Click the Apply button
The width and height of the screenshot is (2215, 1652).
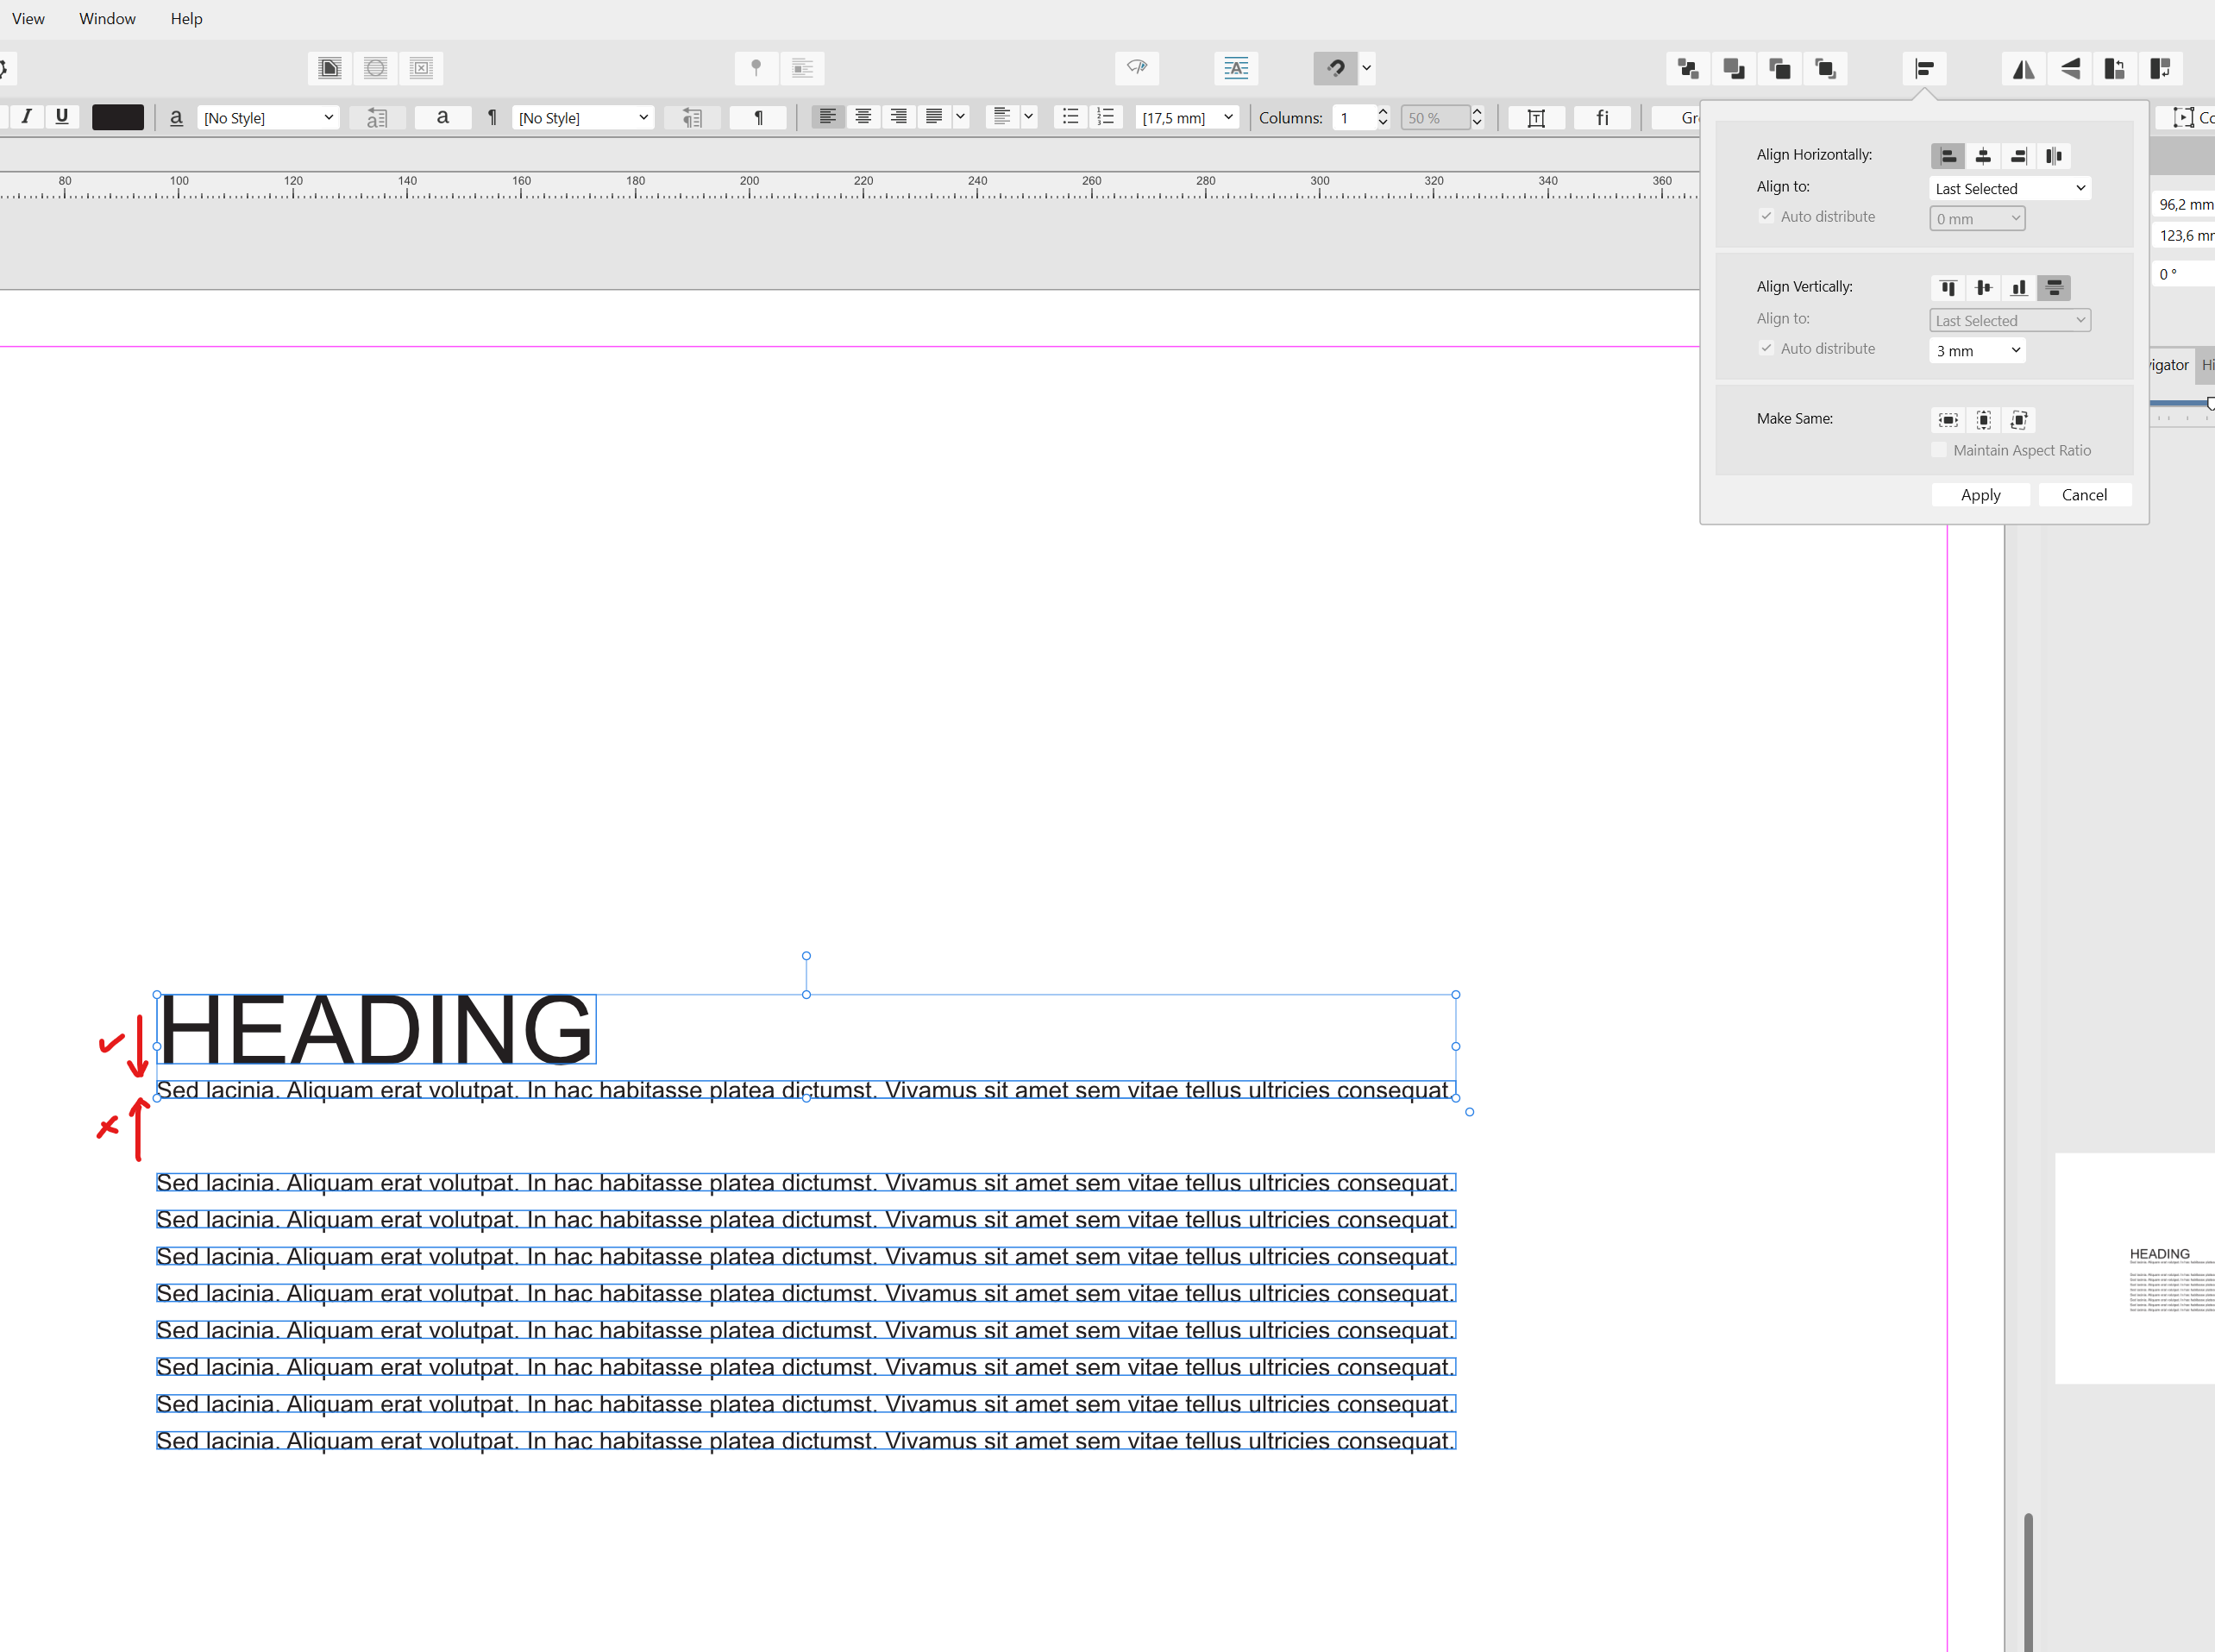pyautogui.click(x=1980, y=495)
